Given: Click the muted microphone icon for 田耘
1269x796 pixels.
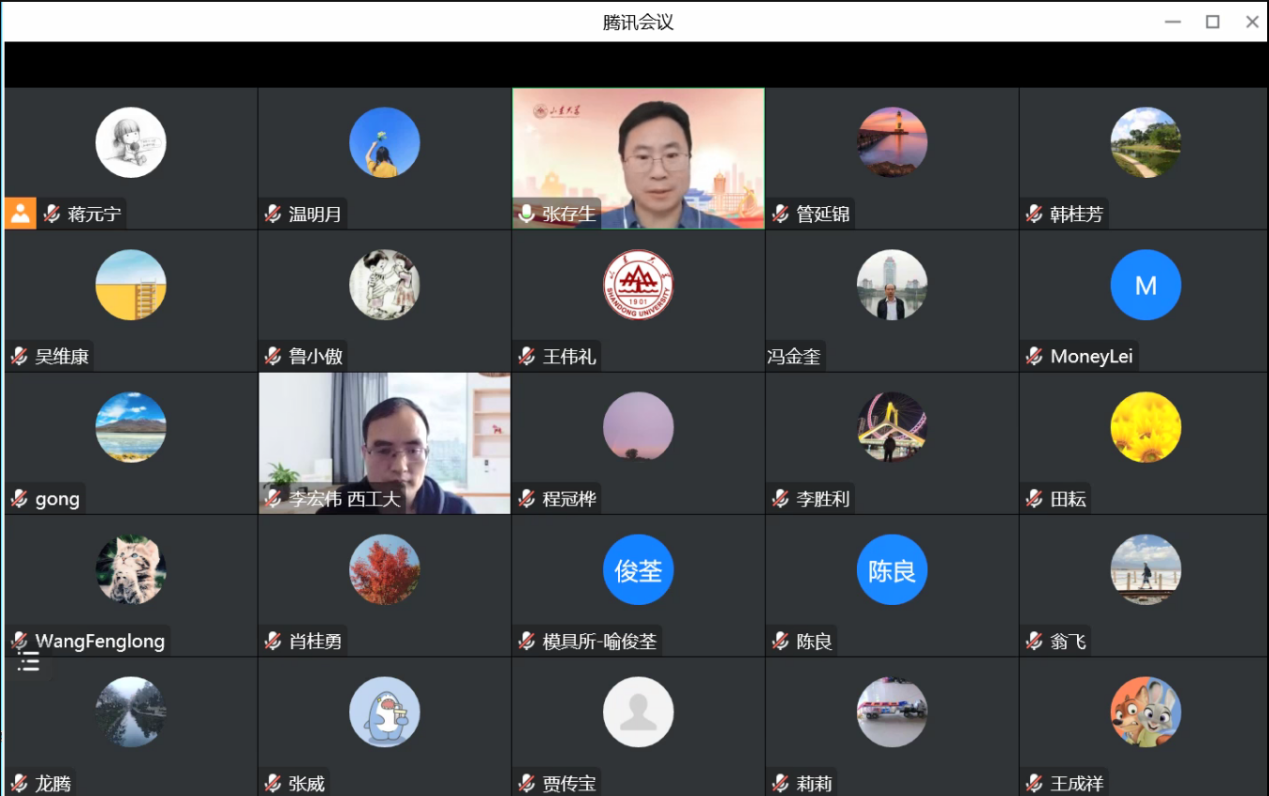Looking at the screenshot, I should 1035,499.
